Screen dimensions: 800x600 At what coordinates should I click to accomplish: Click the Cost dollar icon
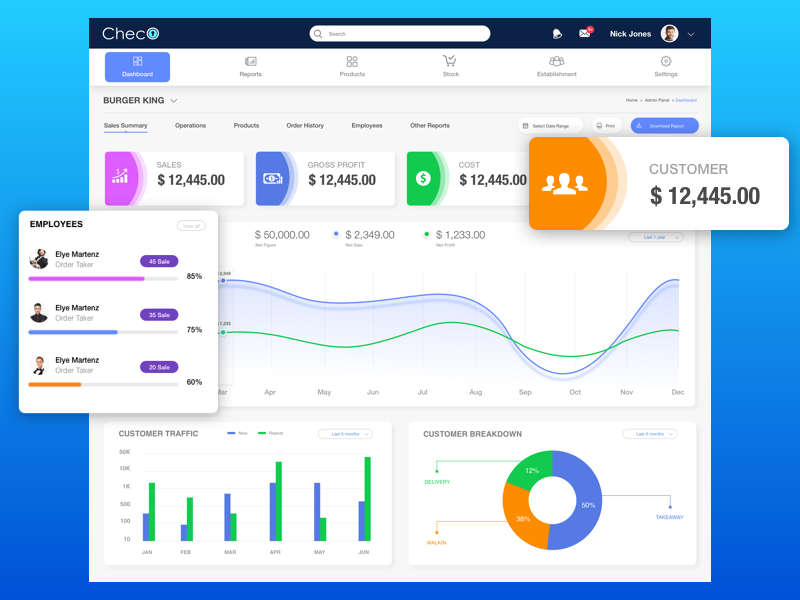423,179
